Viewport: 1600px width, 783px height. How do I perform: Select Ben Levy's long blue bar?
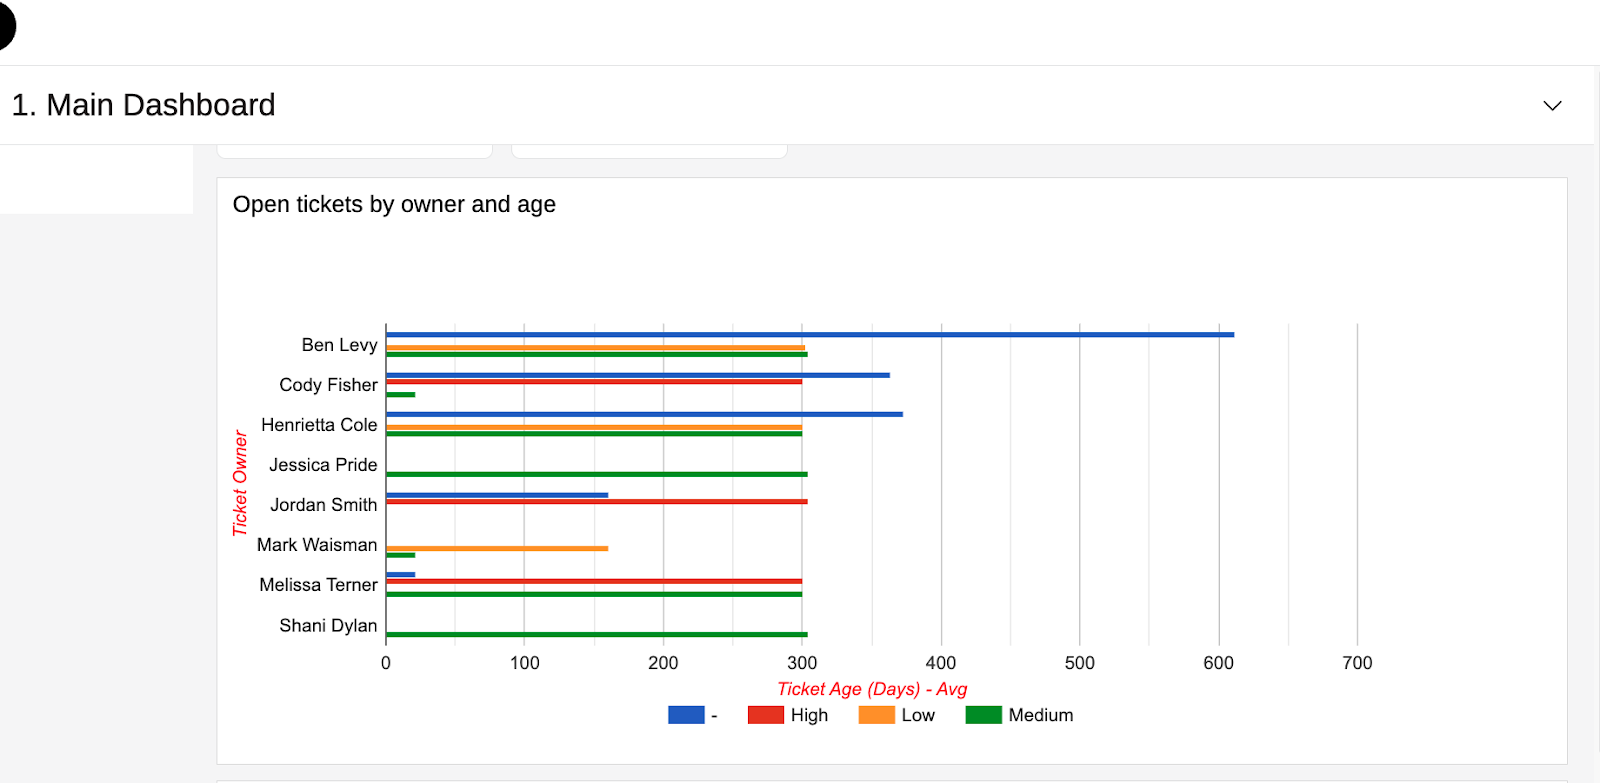(x=810, y=335)
